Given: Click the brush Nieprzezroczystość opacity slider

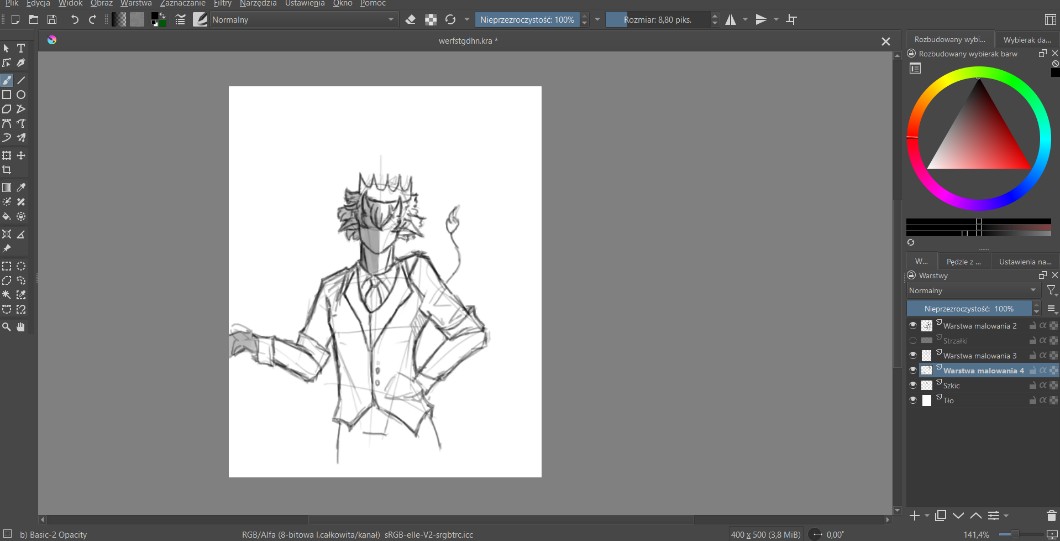Looking at the screenshot, I should click(526, 19).
